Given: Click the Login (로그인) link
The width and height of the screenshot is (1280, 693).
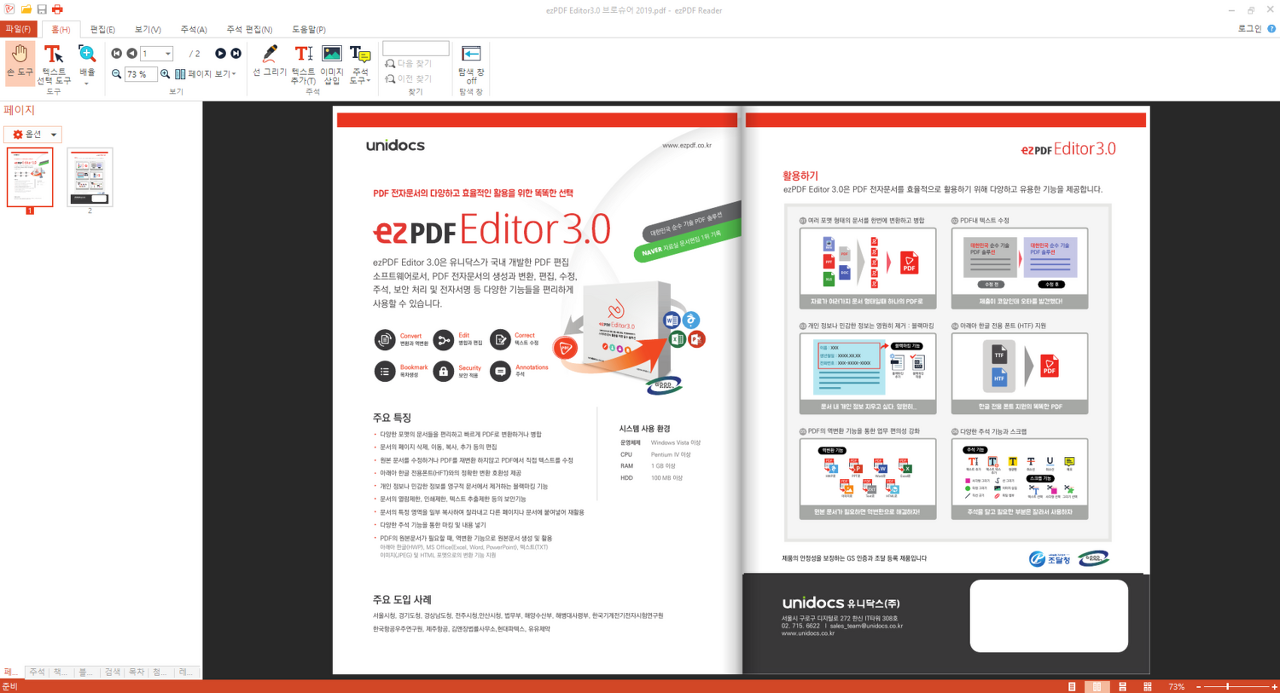Looking at the screenshot, I should click(x=1250, y=29).
